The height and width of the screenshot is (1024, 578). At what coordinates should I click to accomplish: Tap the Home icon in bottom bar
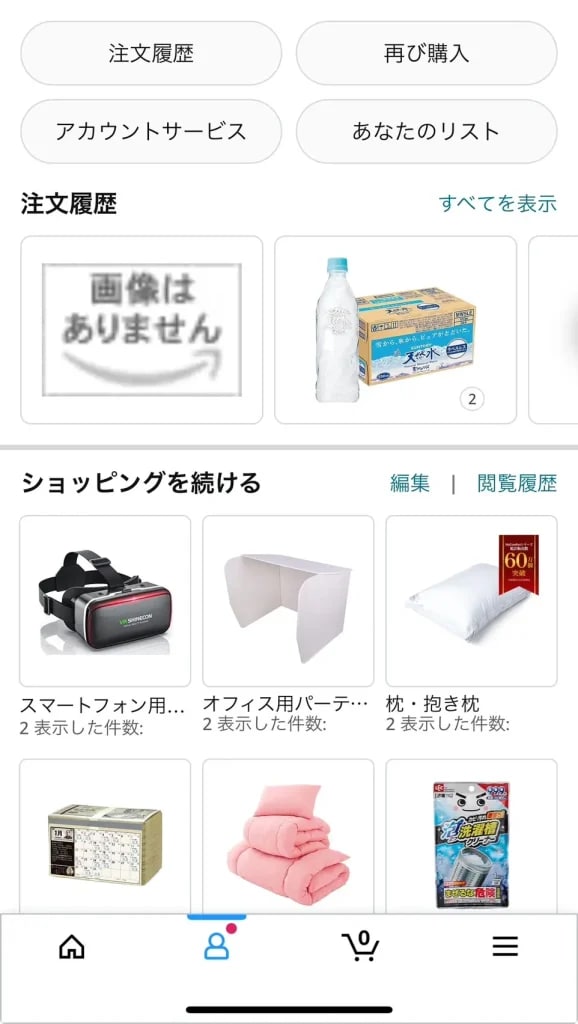coord(72,946)
